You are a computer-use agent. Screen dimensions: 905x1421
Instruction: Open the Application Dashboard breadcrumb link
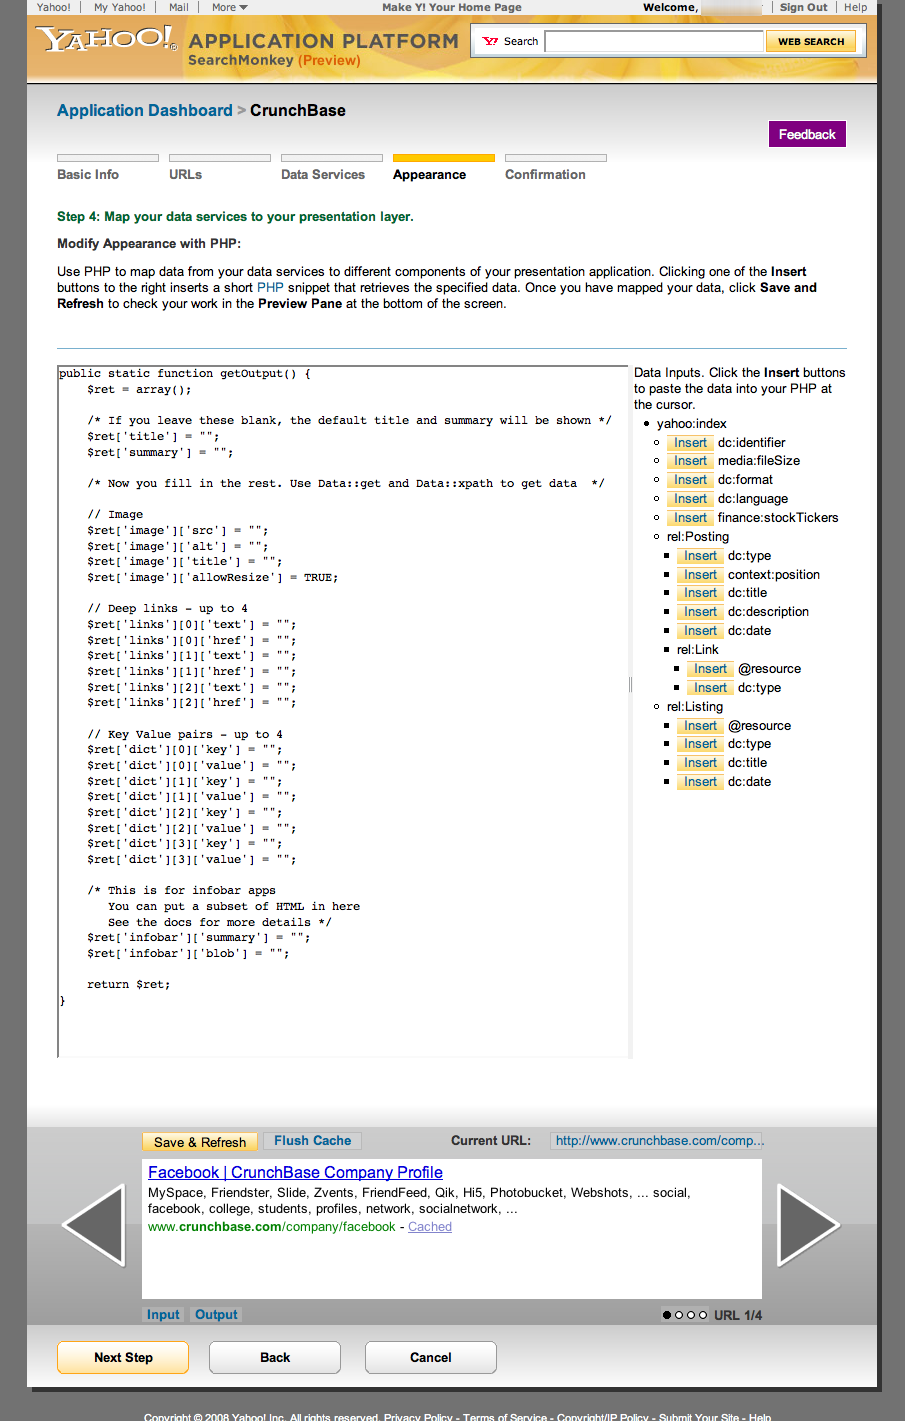[x=144, y=110]
